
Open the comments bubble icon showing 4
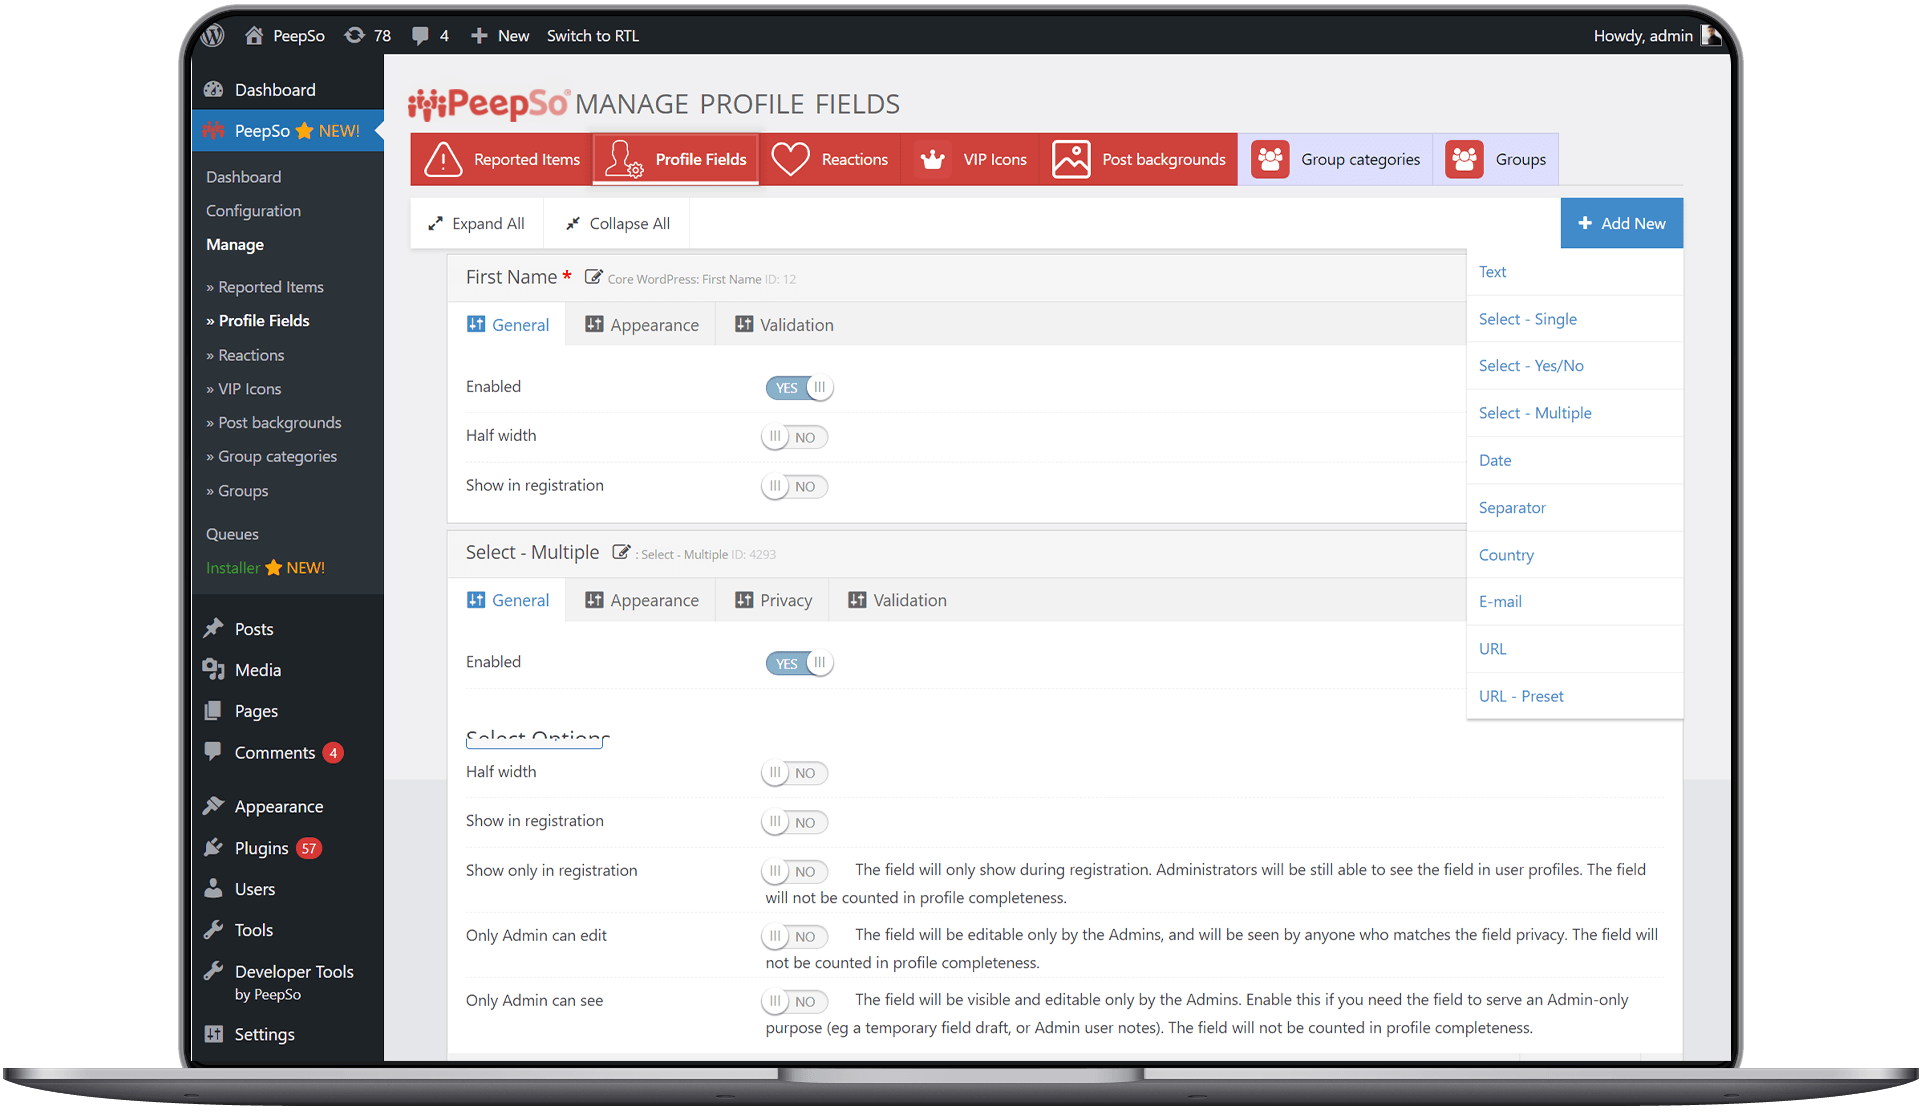[421, 36]
